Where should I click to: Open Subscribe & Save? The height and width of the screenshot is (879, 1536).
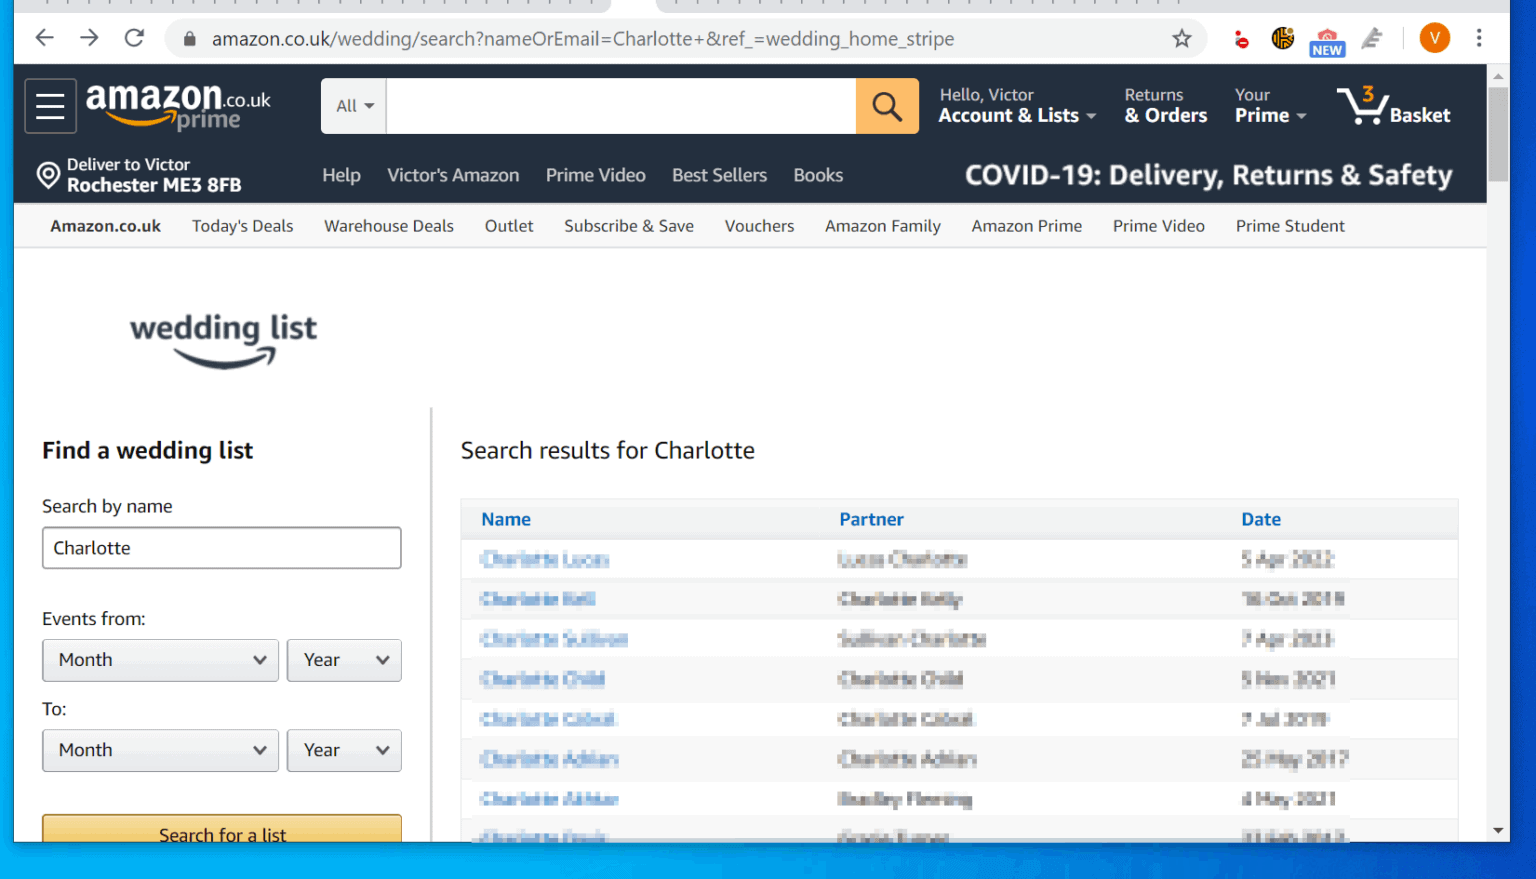pyautogui.click(x=629, y=226)
